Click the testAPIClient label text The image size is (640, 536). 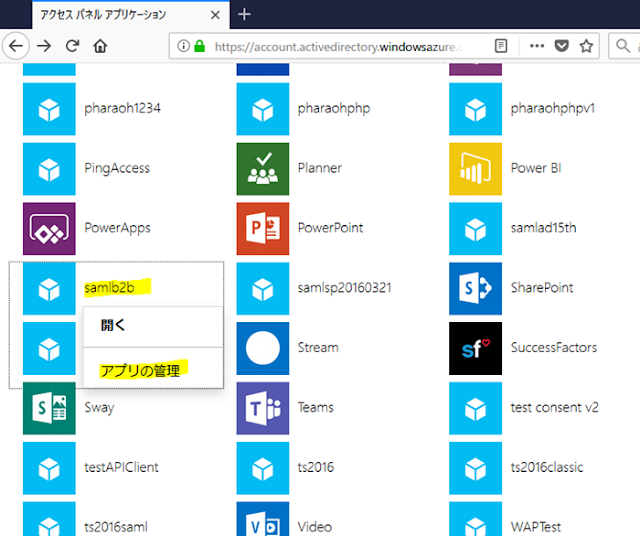pyautogui.click(x=121, y=467)
